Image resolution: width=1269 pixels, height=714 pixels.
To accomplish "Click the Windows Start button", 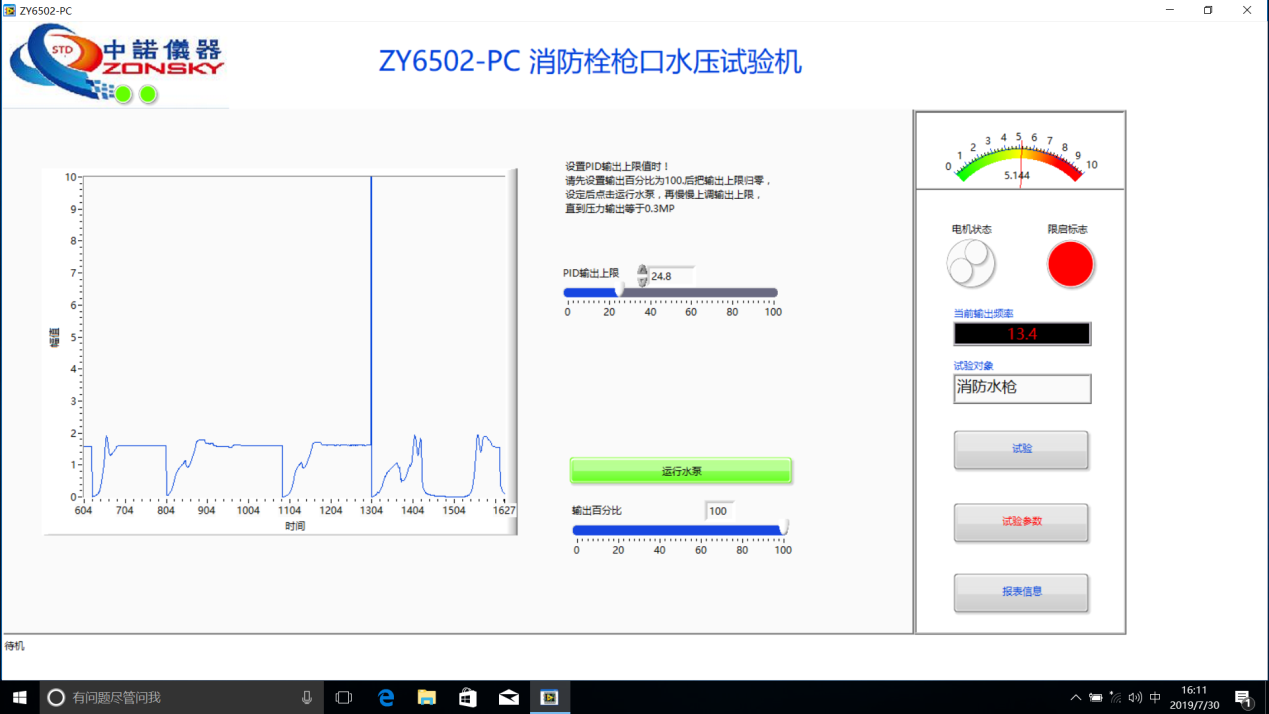I will coord(19,697).
